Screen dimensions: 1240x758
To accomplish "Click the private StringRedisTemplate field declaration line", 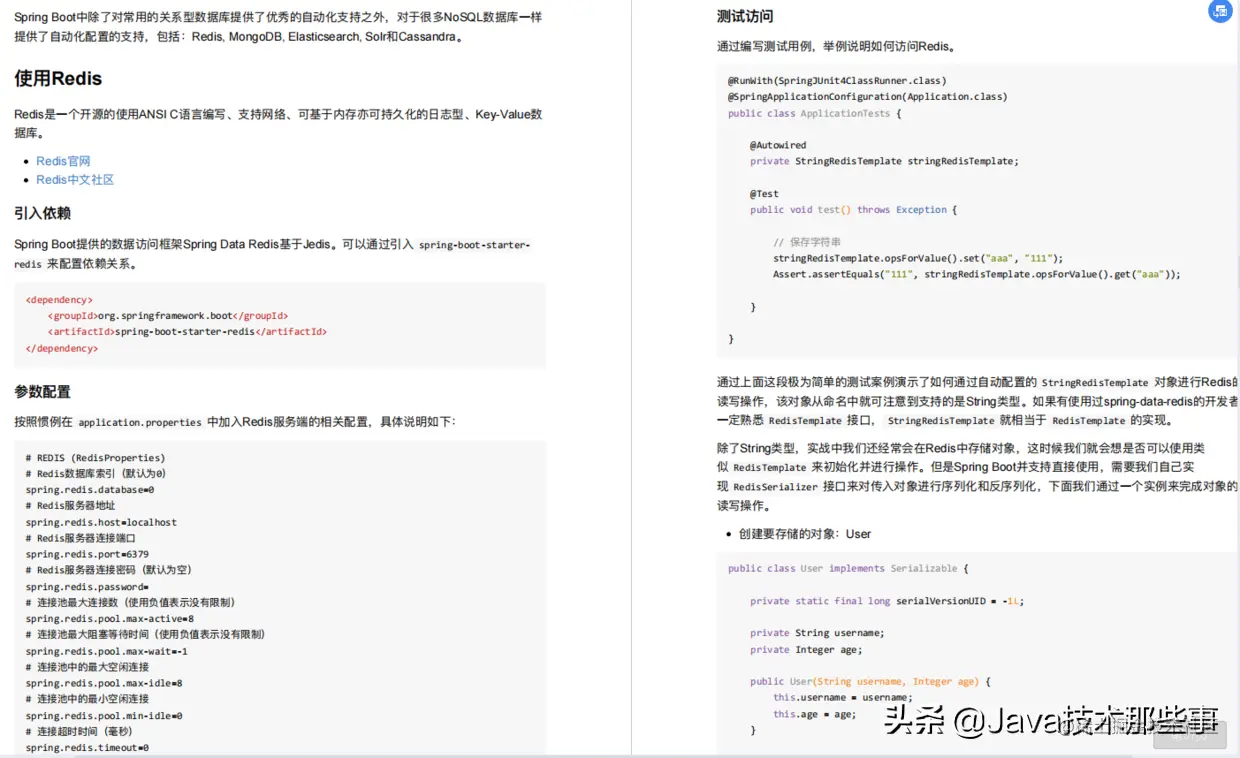I will 884,161.
